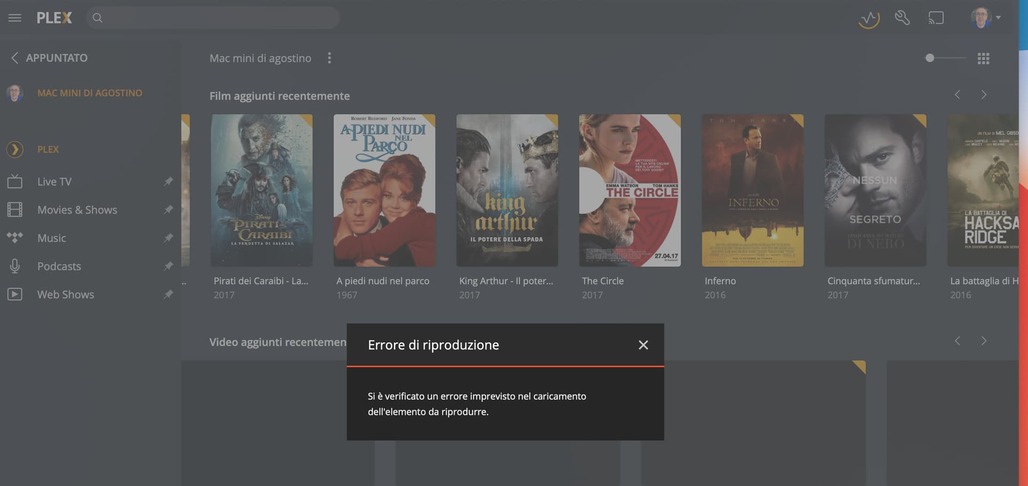Close the Errore di riproduzione dialog

click(643, 345)
